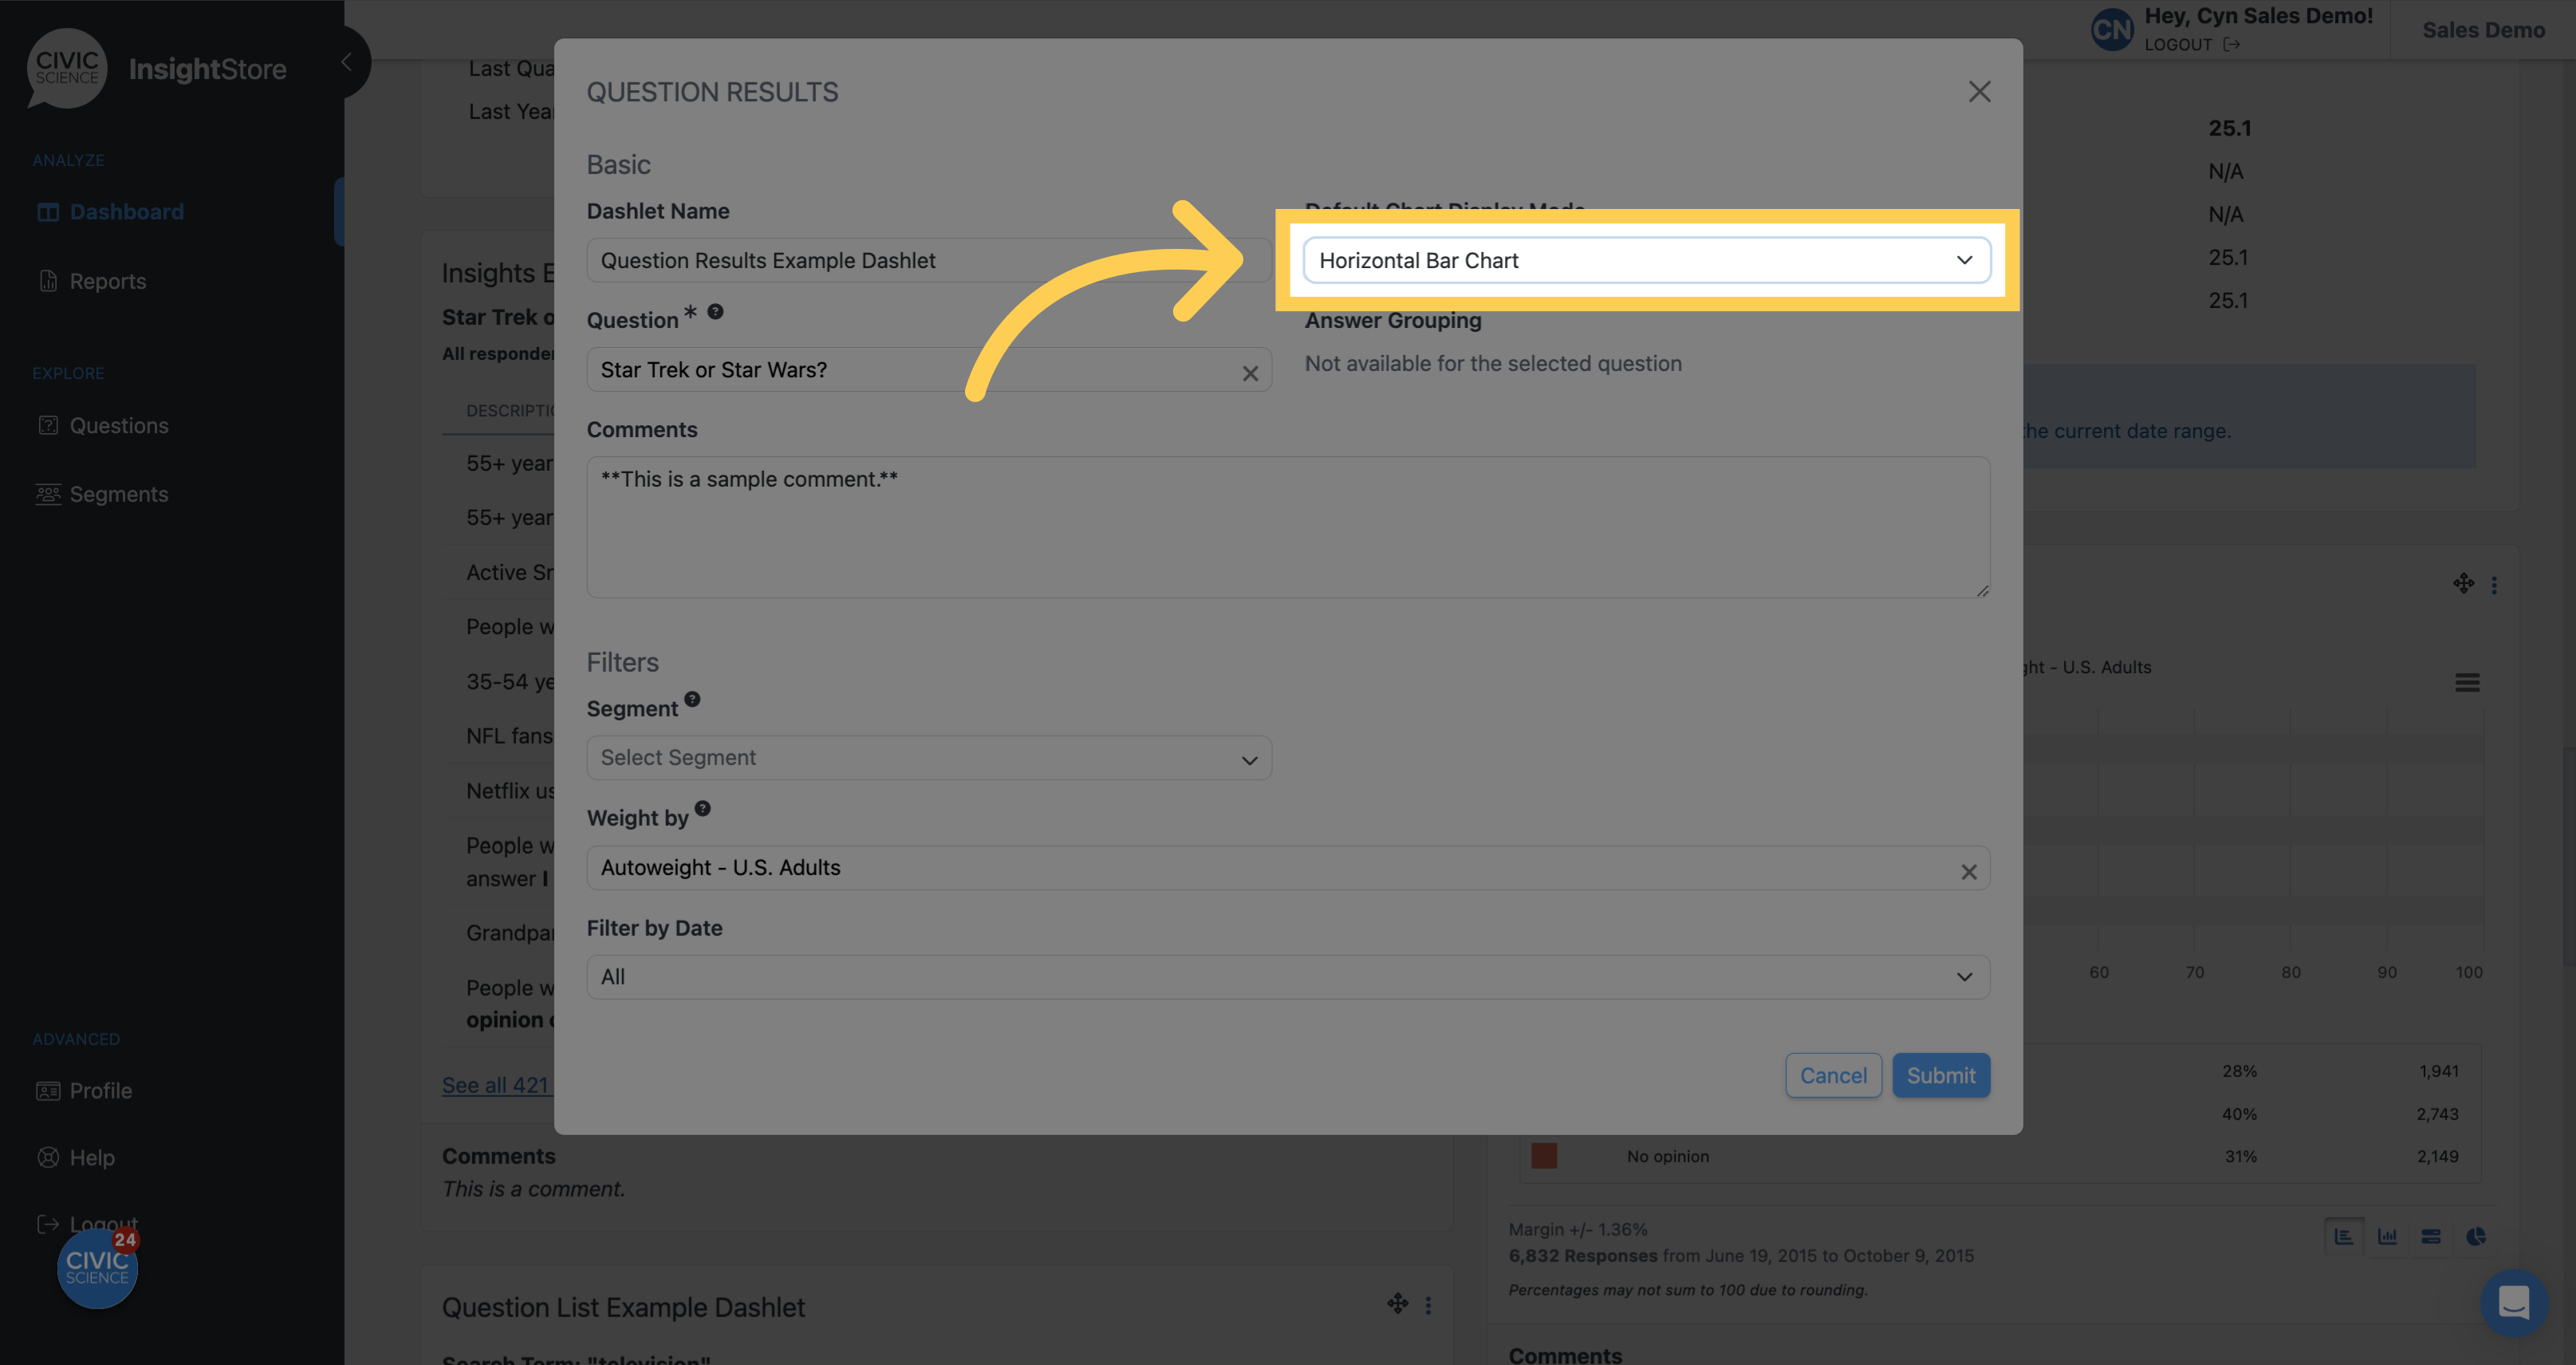Open Questions in the sidebar
The height and width of the screenshot is (1365, 2576).
click(118, 425)
